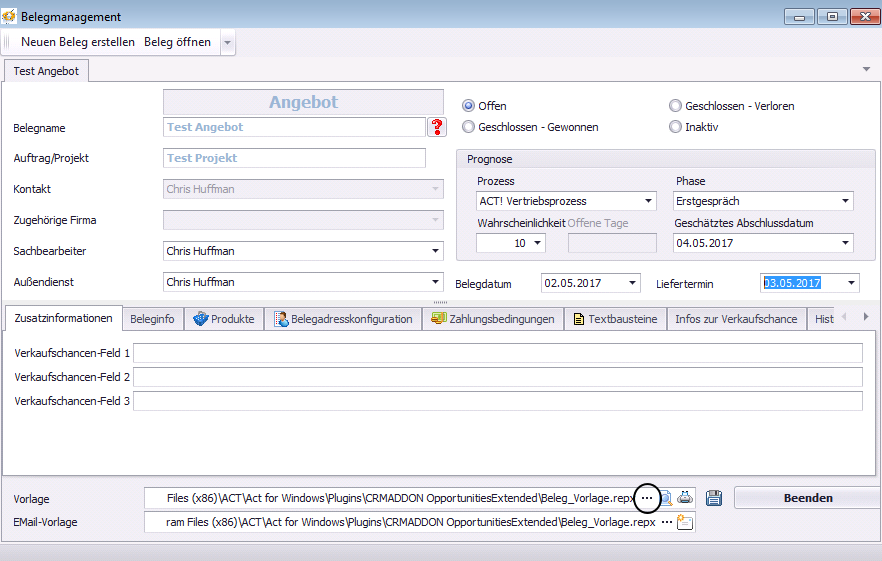The image size is (882, 561).
Task: Open the Prozess dropdown
Action: (x=648, y=201)
